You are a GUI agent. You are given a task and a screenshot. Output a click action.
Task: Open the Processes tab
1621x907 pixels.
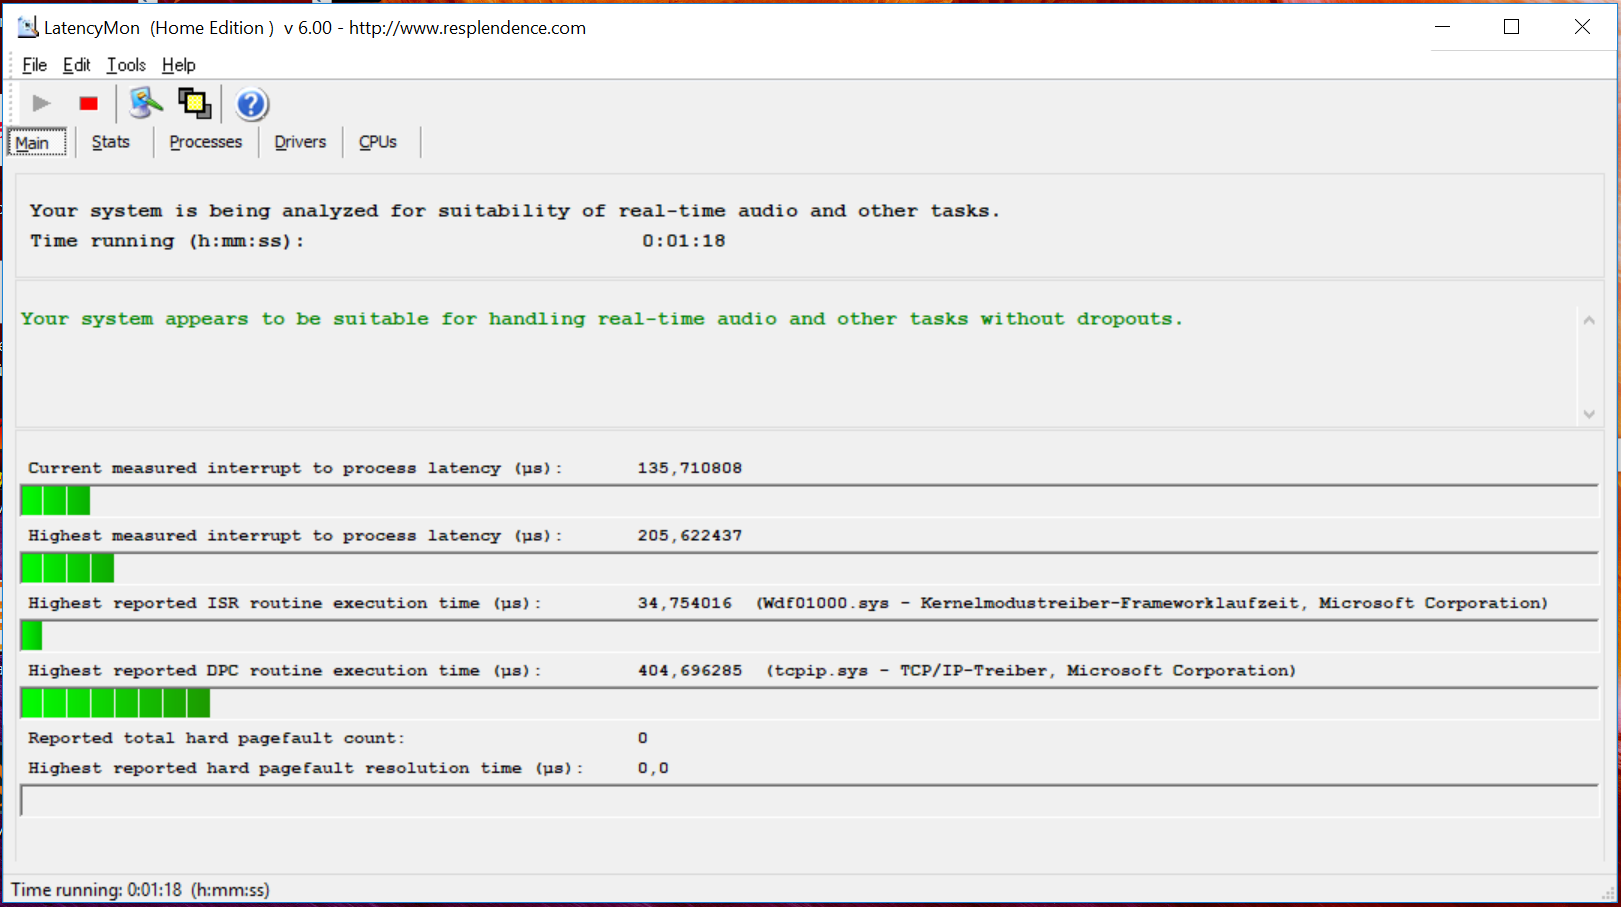click(x=205, y=142)
